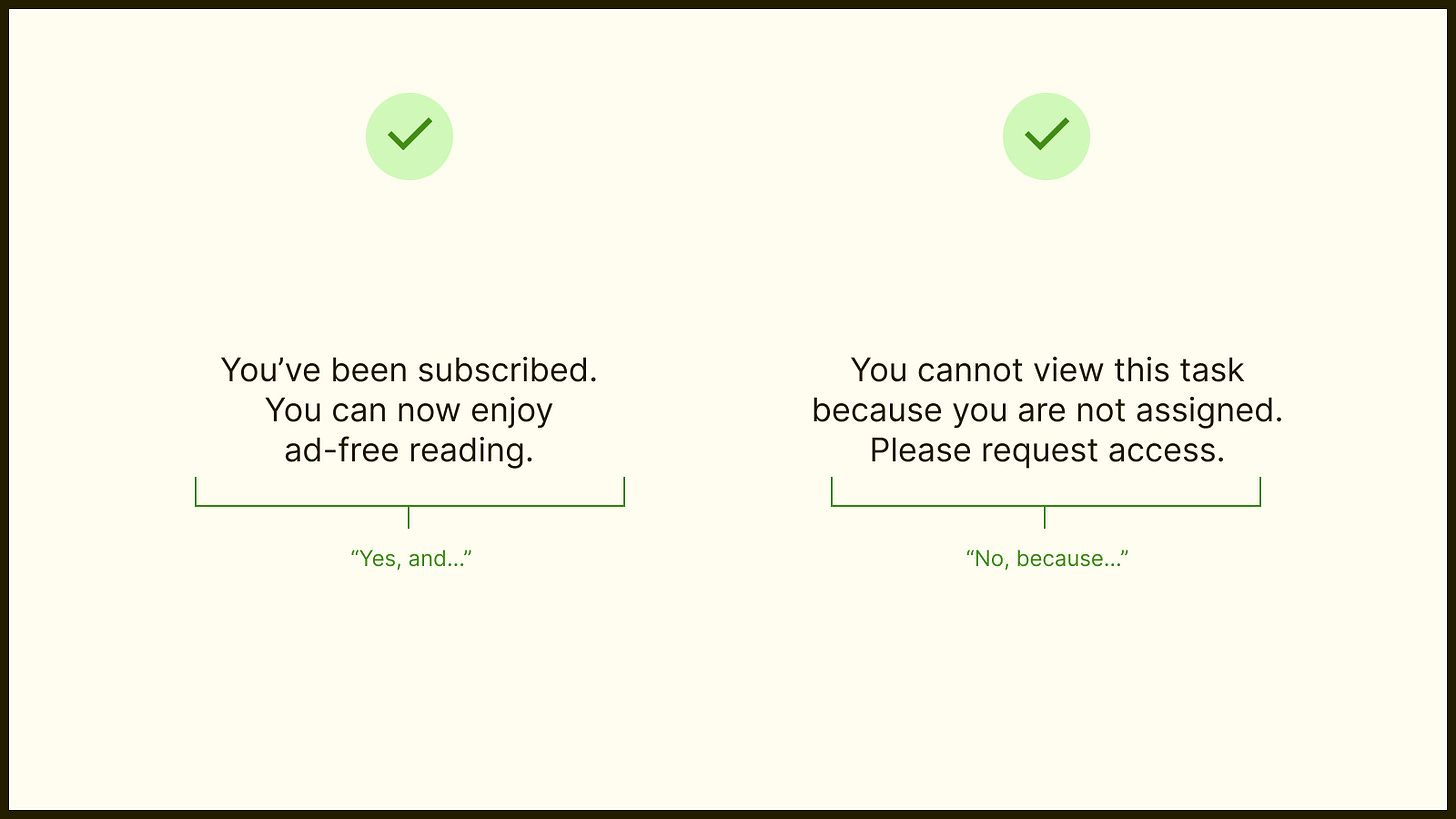Click the bracket stem above "No, because…"
Viewport: 1456px width, 819px height.
click(1045, 517)
